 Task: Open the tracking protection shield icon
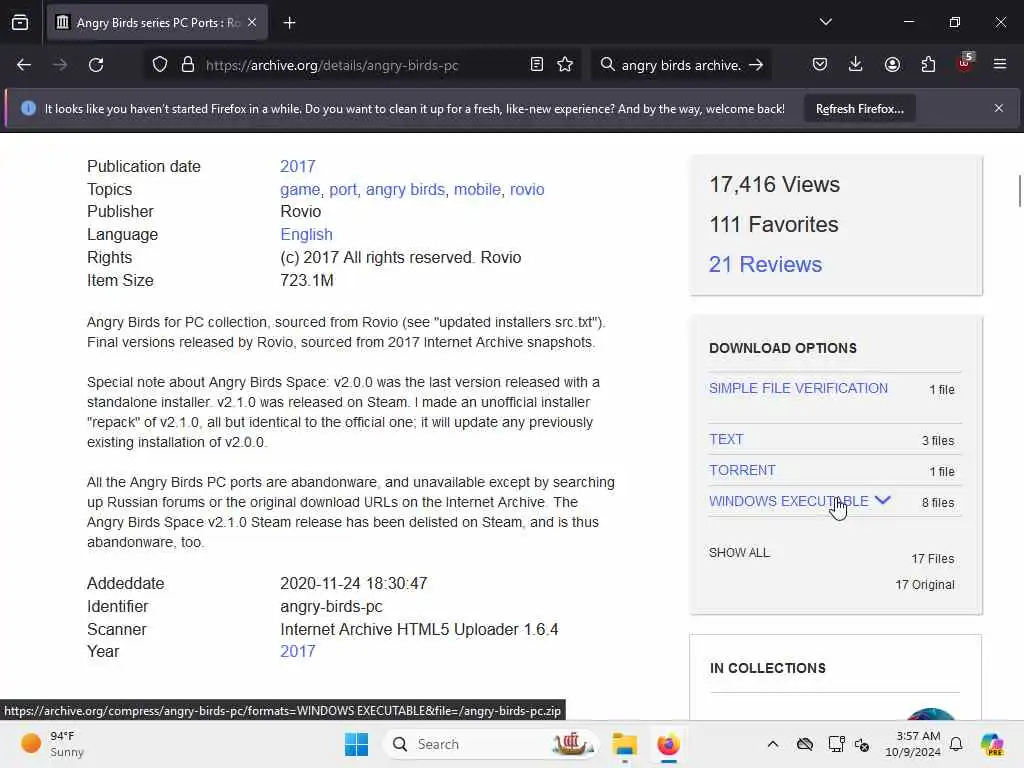point(160,65)
